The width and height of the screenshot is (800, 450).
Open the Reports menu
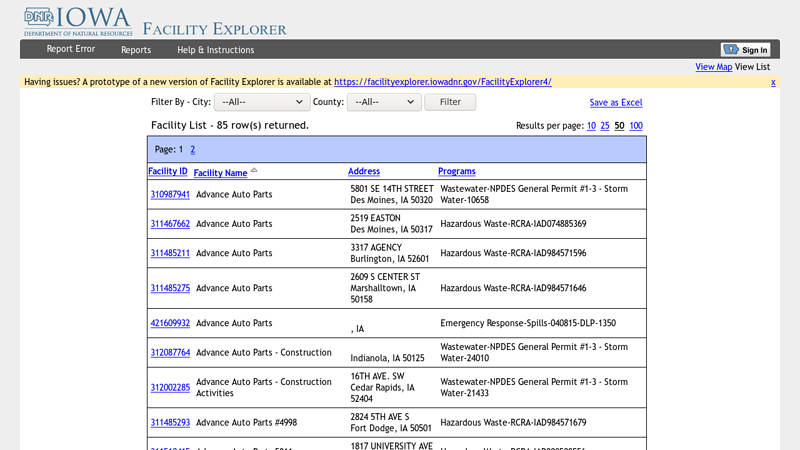click(x=136, y=50)
